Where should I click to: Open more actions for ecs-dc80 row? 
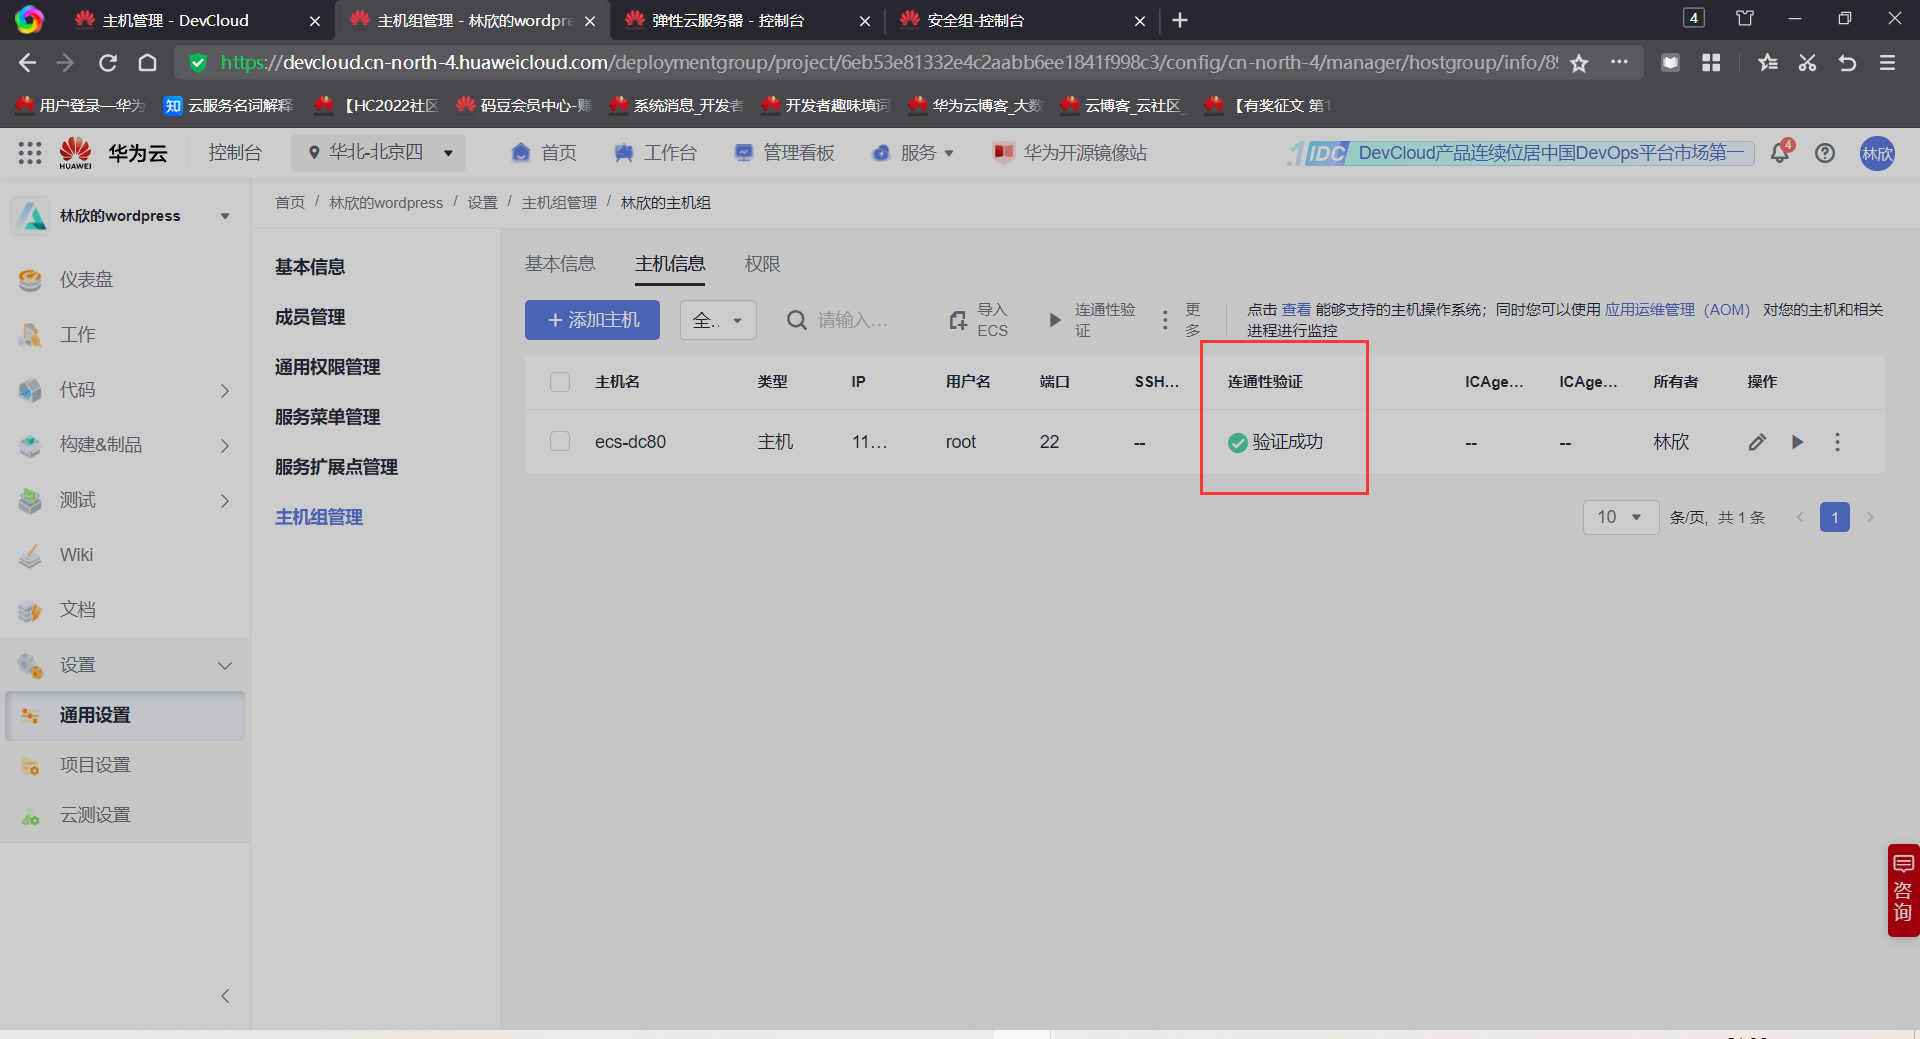coord(1837,442)
